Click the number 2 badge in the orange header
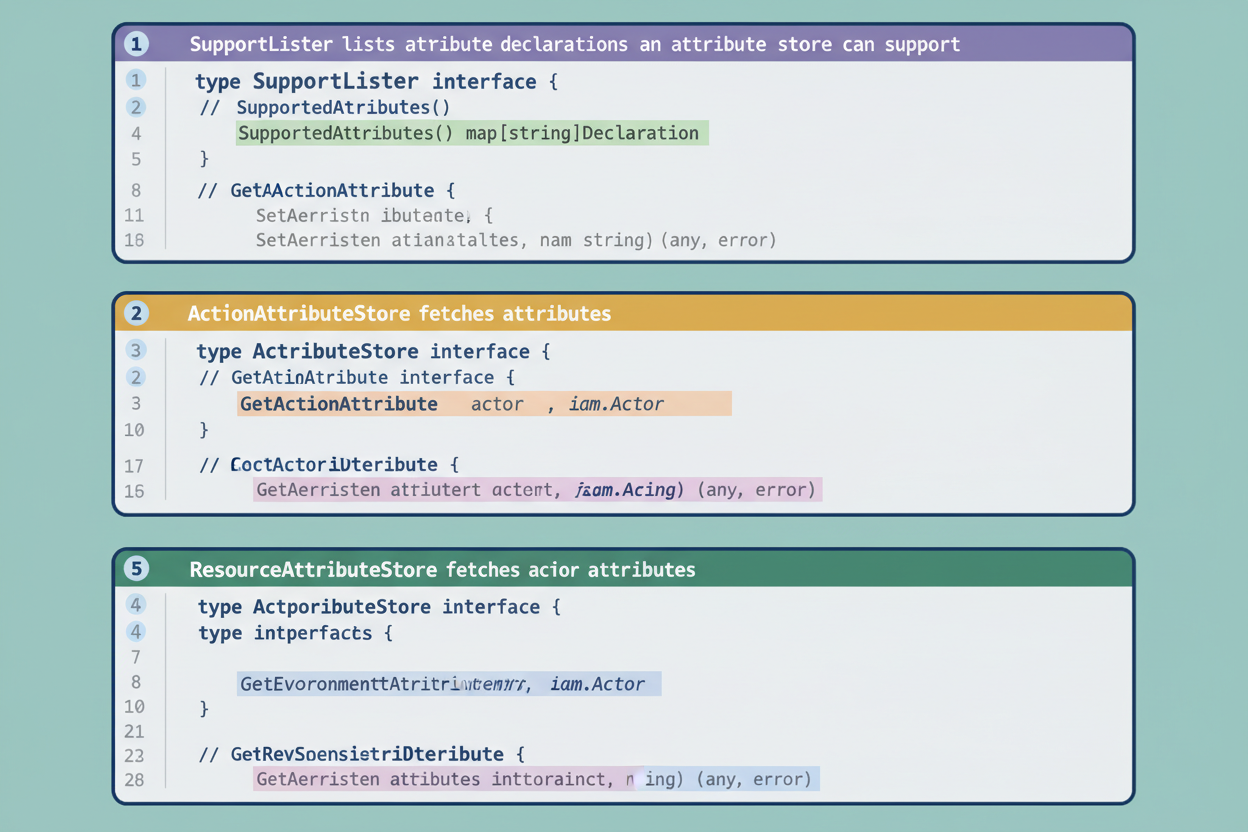The image size is (1248, 832). [x=136, y=313]
